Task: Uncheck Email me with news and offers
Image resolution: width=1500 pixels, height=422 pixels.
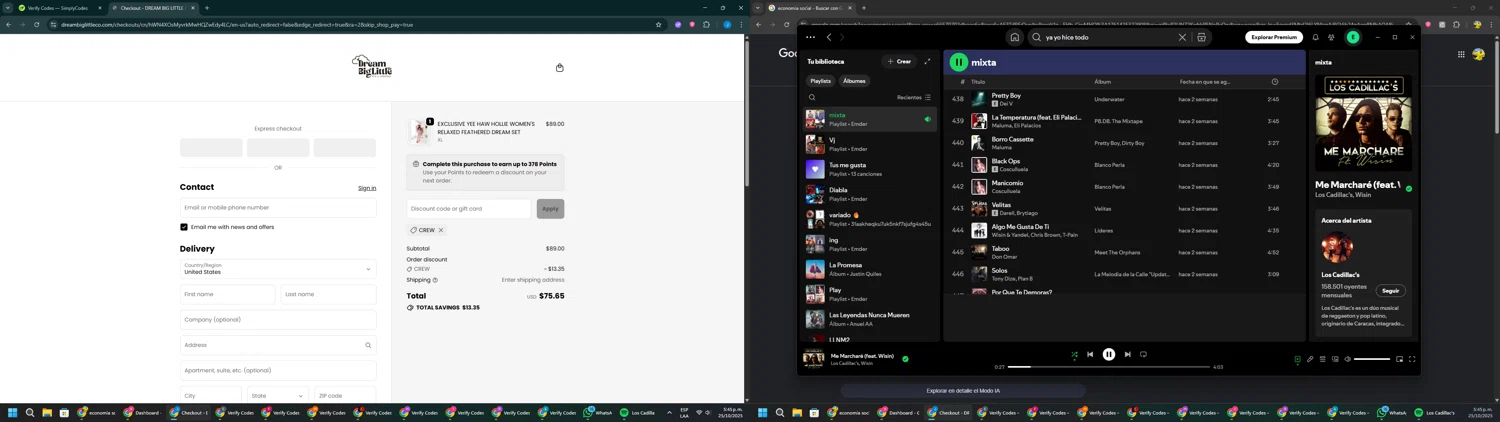Action: click(x=184, y=227)
